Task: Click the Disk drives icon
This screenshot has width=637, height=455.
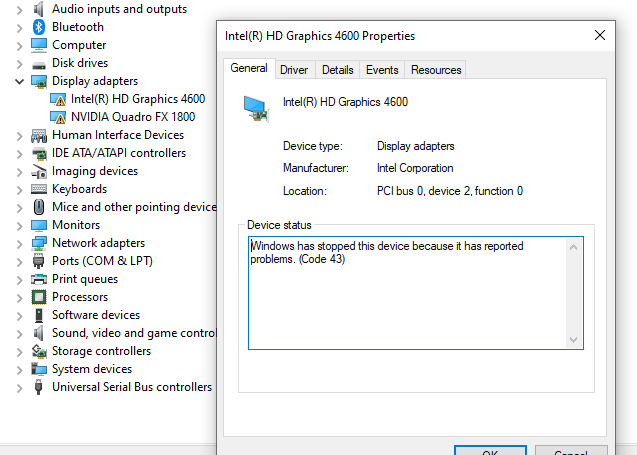Action: pyautogui.click(x=39, y=65)
